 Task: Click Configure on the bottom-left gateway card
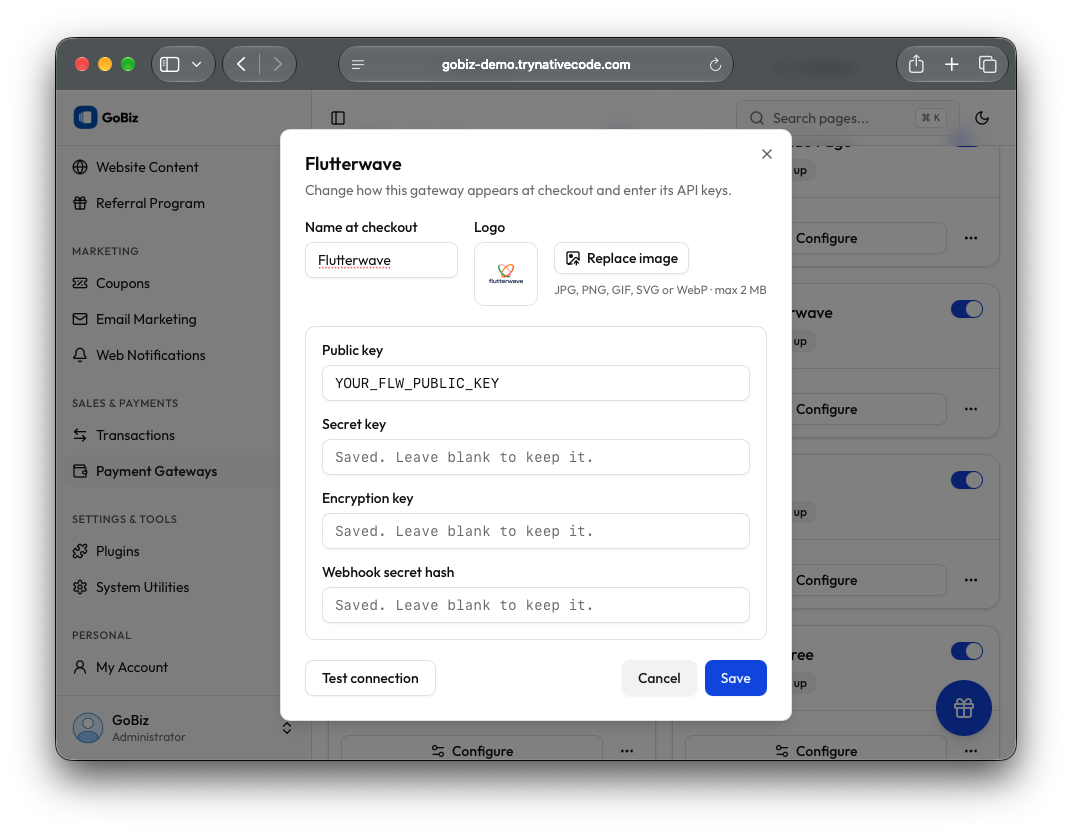pyautogui.click(x=472, y=751)
